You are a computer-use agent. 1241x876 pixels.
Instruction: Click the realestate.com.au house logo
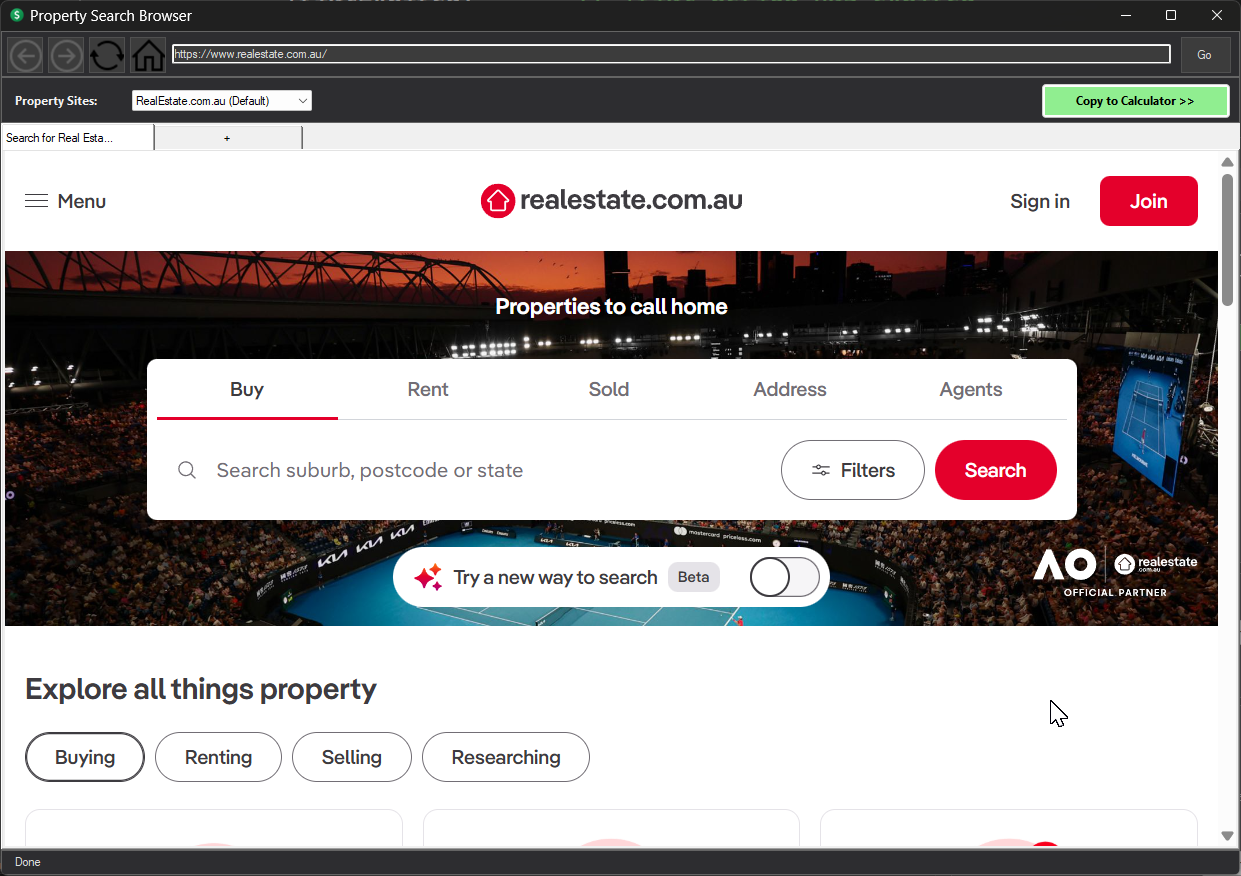497,200
